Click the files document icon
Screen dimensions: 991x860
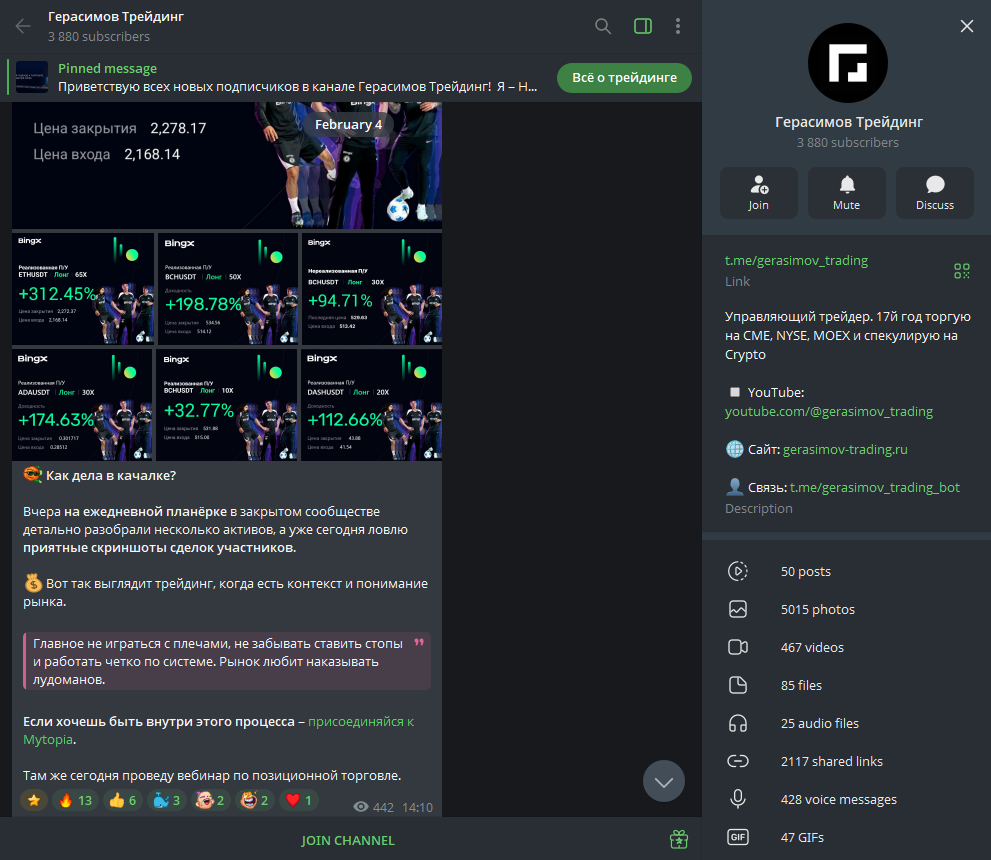pos(738,685)
